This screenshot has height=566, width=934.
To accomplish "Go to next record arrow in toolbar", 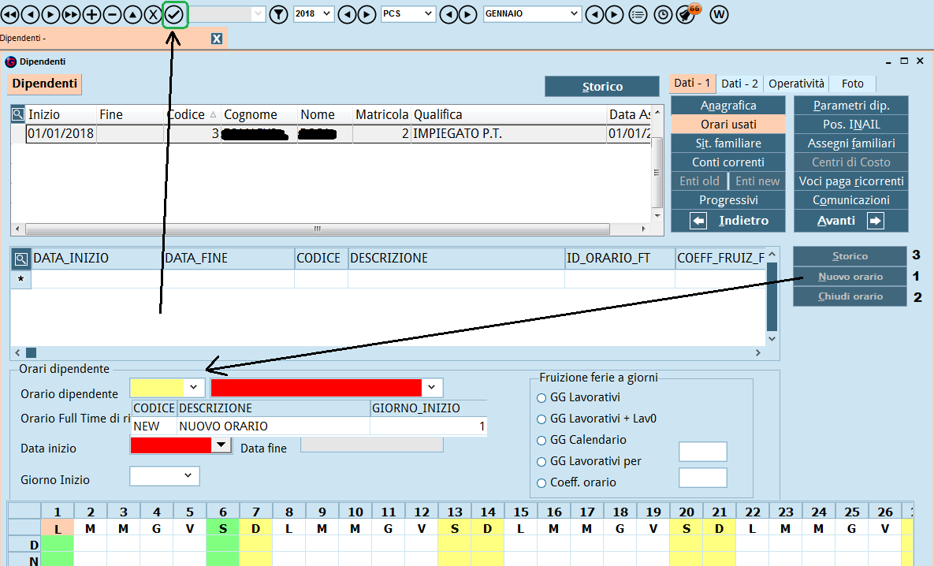I will (51, 14).
